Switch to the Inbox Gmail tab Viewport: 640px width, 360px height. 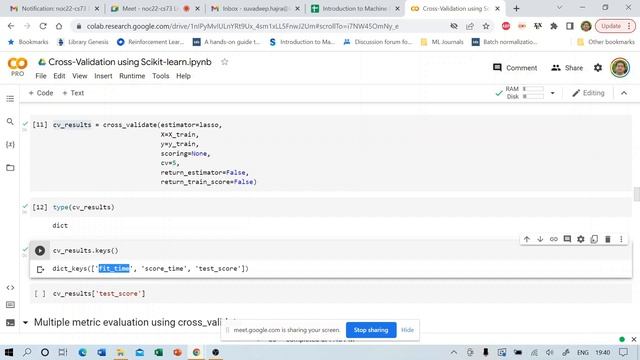[255, 8]
